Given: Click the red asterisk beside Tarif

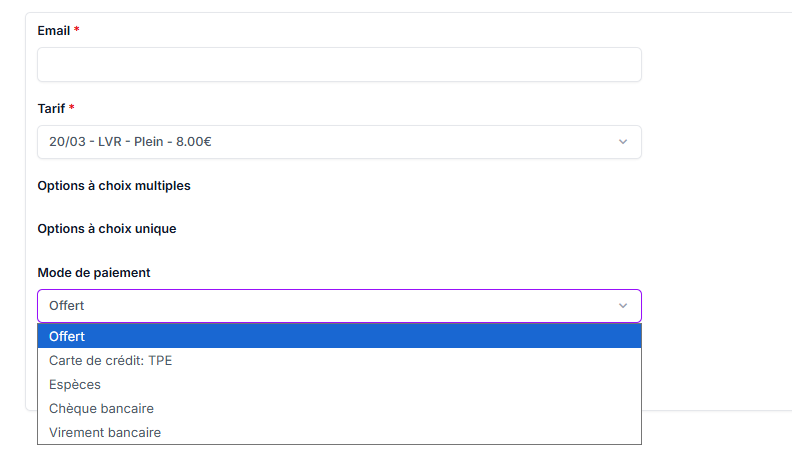Looking at the screenshot, I should pyautogui.click(x=72, y=108).
